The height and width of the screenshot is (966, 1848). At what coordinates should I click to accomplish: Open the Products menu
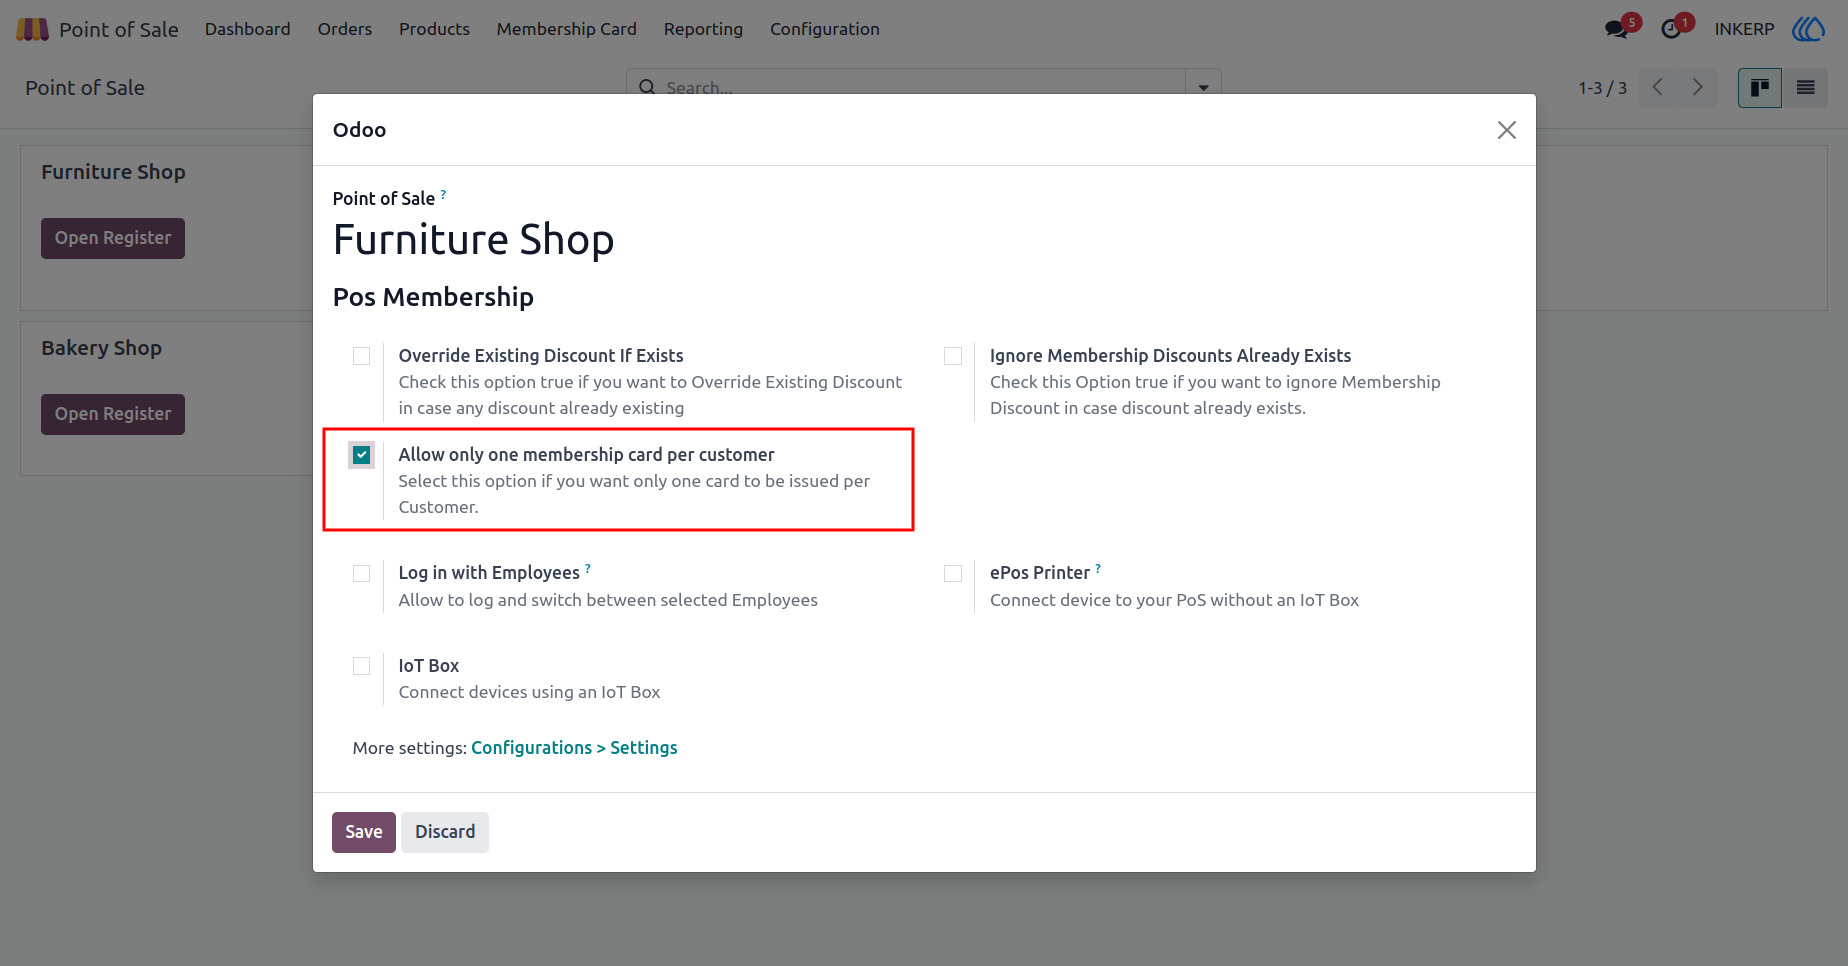[x=434, y=29]
